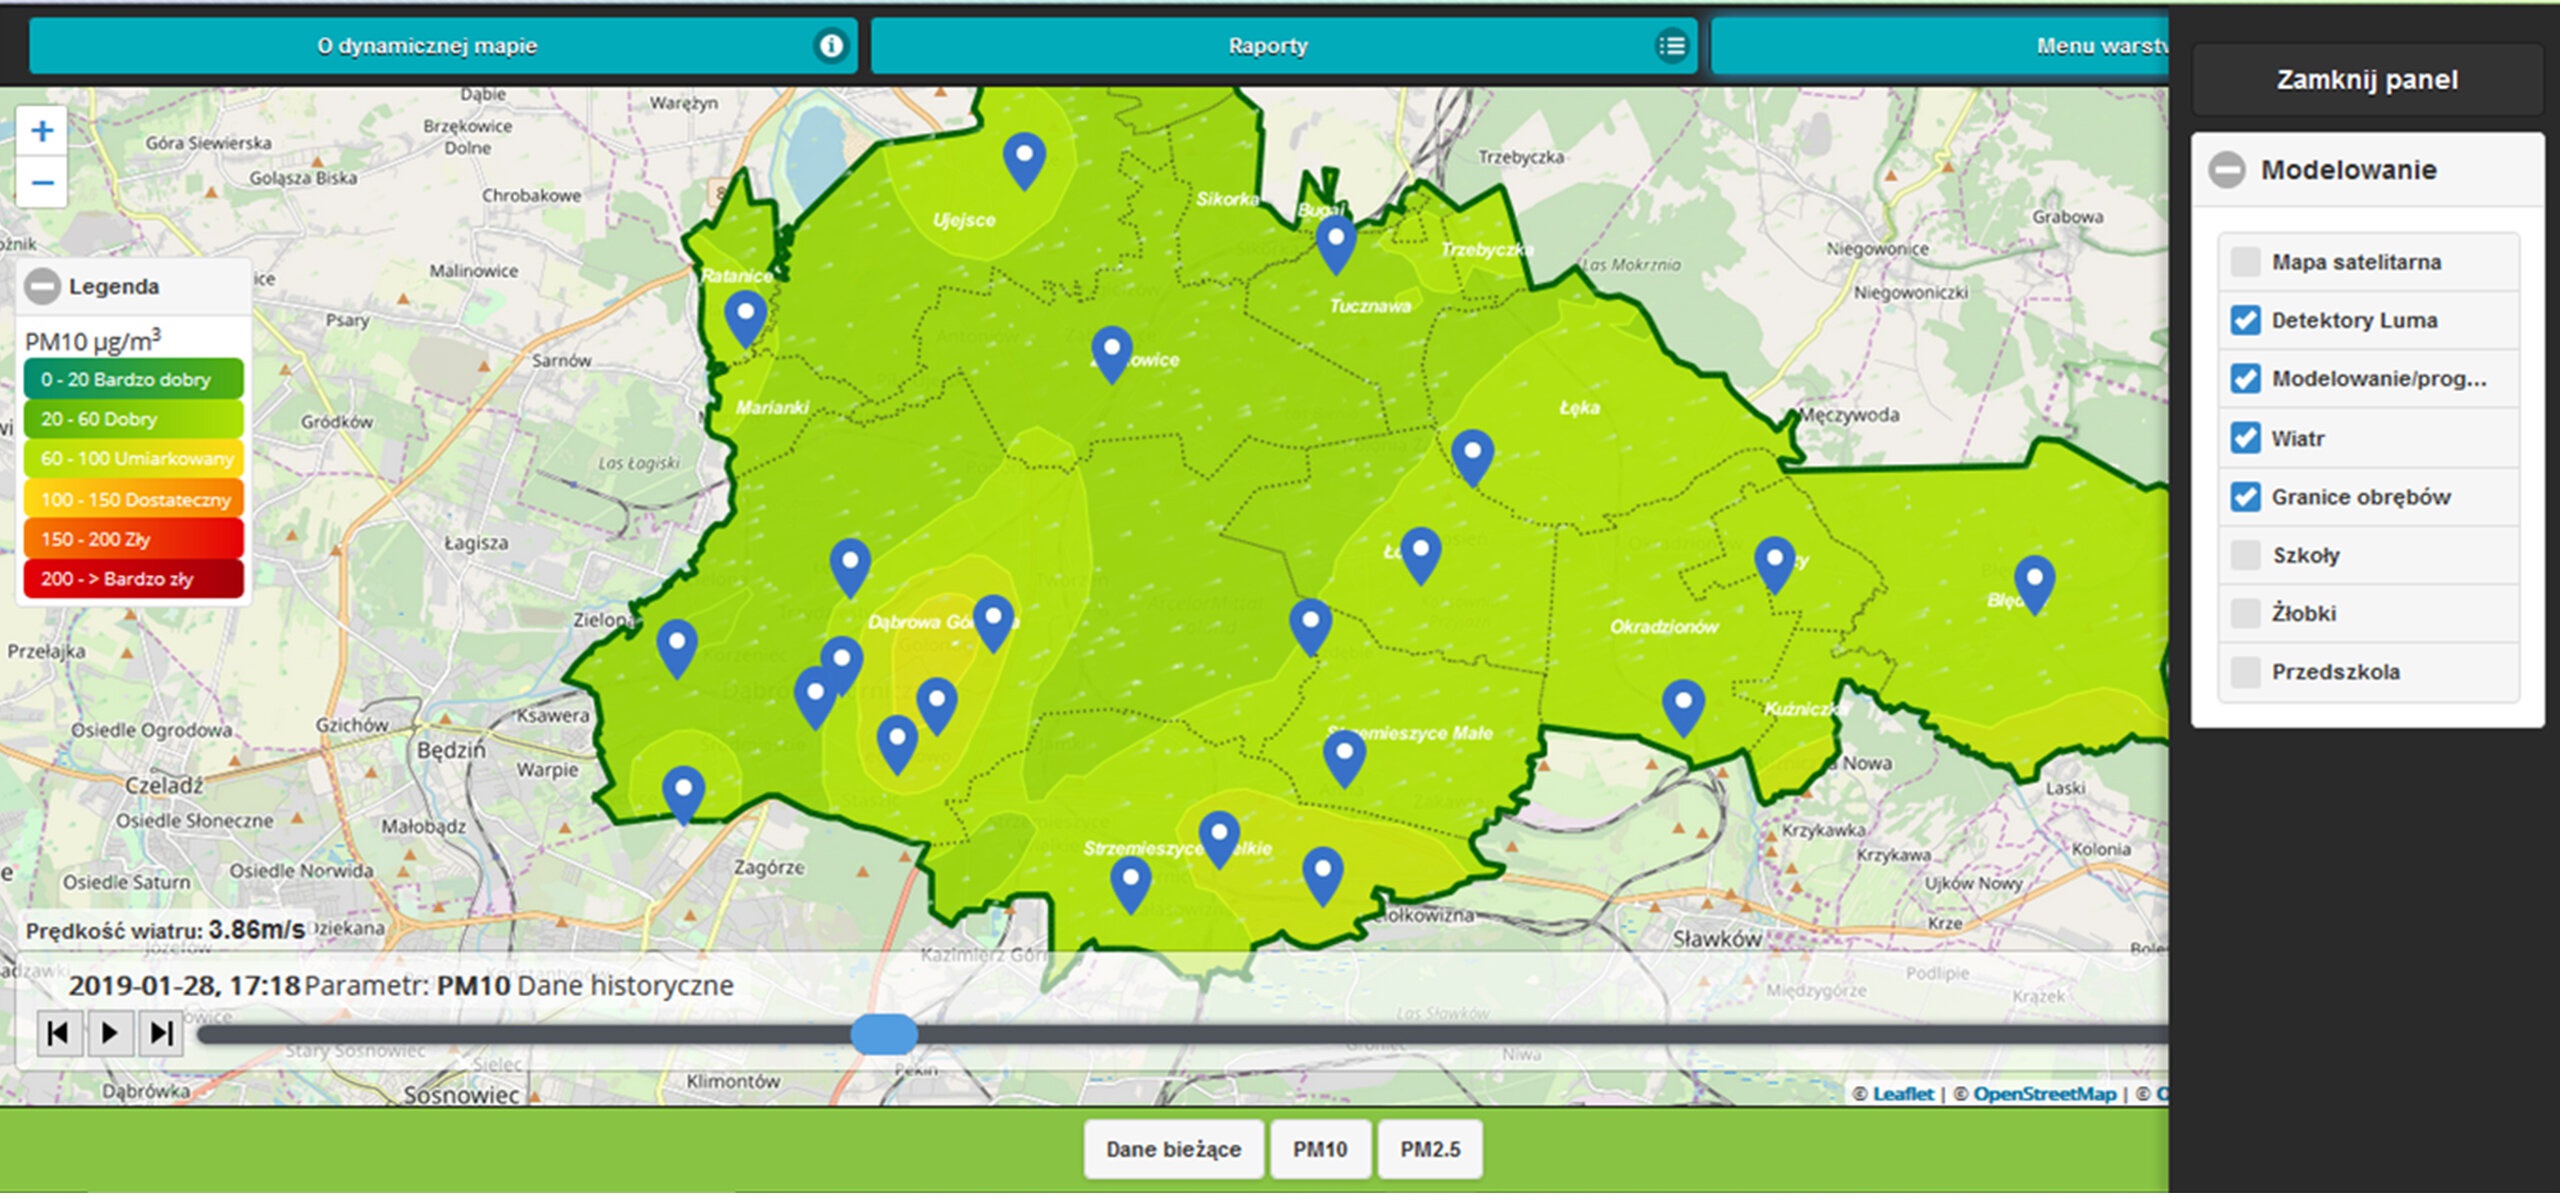Image resolution: width=2560 pixels, height=1200 pixels.
Task: Zoom out of the map
Action: [42, 183]
